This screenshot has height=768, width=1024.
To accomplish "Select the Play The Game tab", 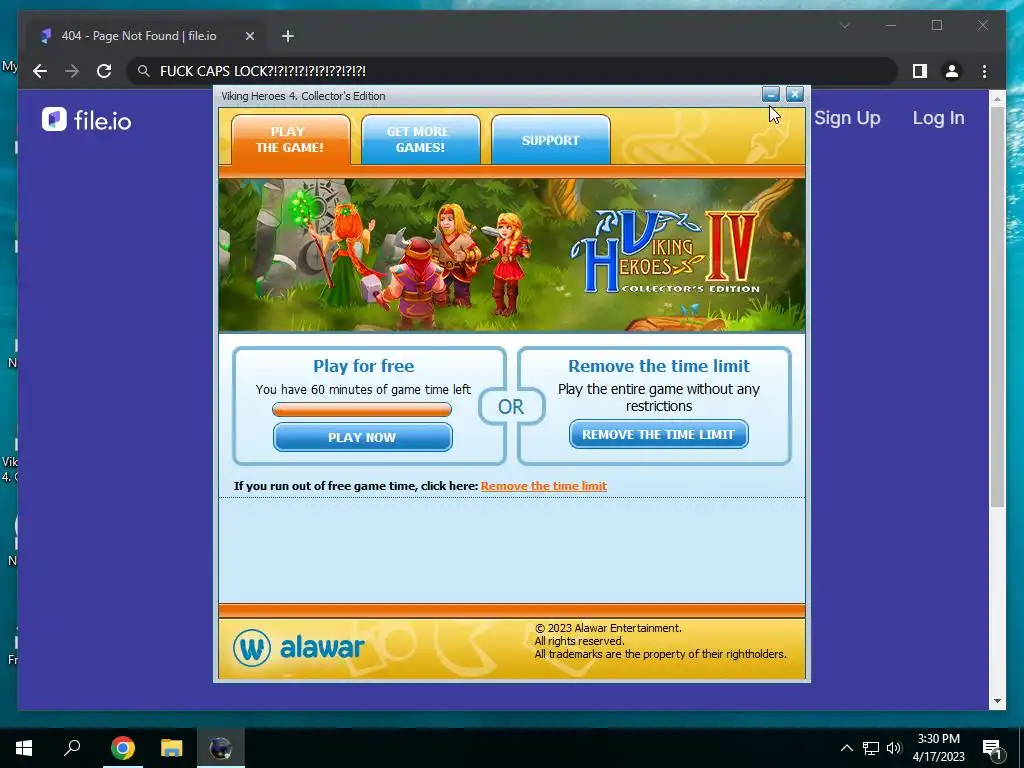I will [291, 139].
